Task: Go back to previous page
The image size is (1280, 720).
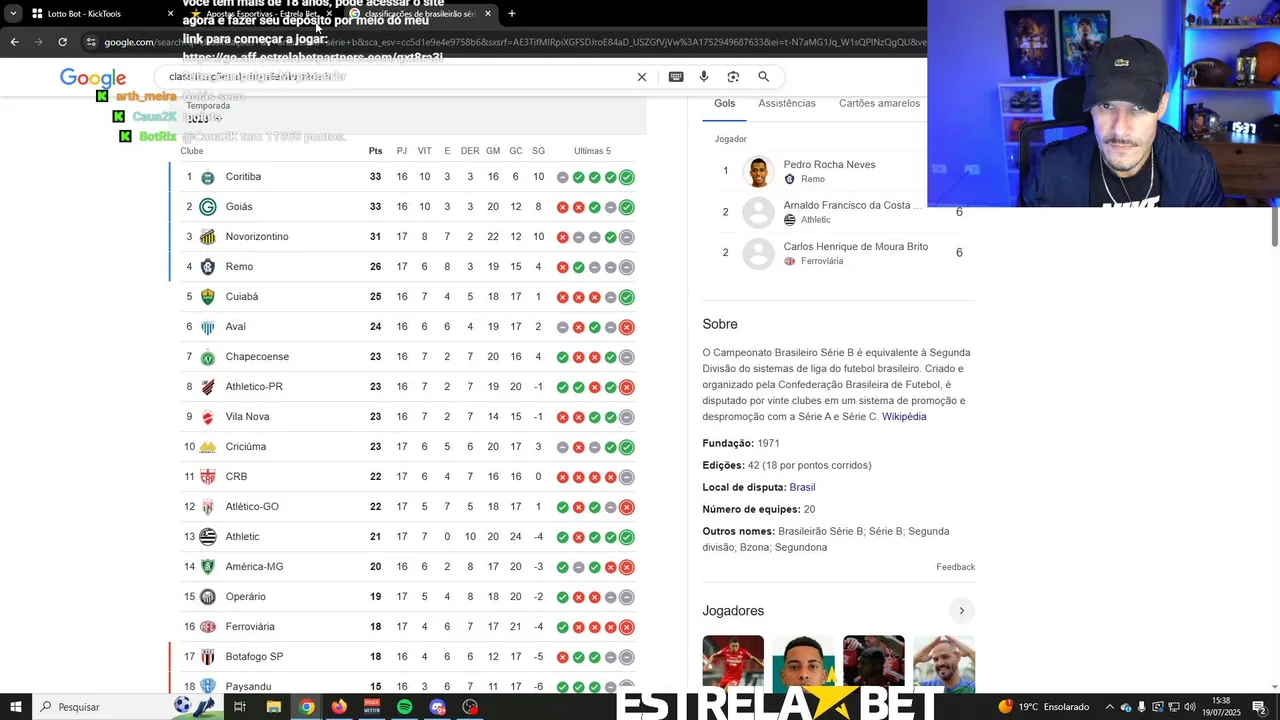Action: (x=14, y=42)
